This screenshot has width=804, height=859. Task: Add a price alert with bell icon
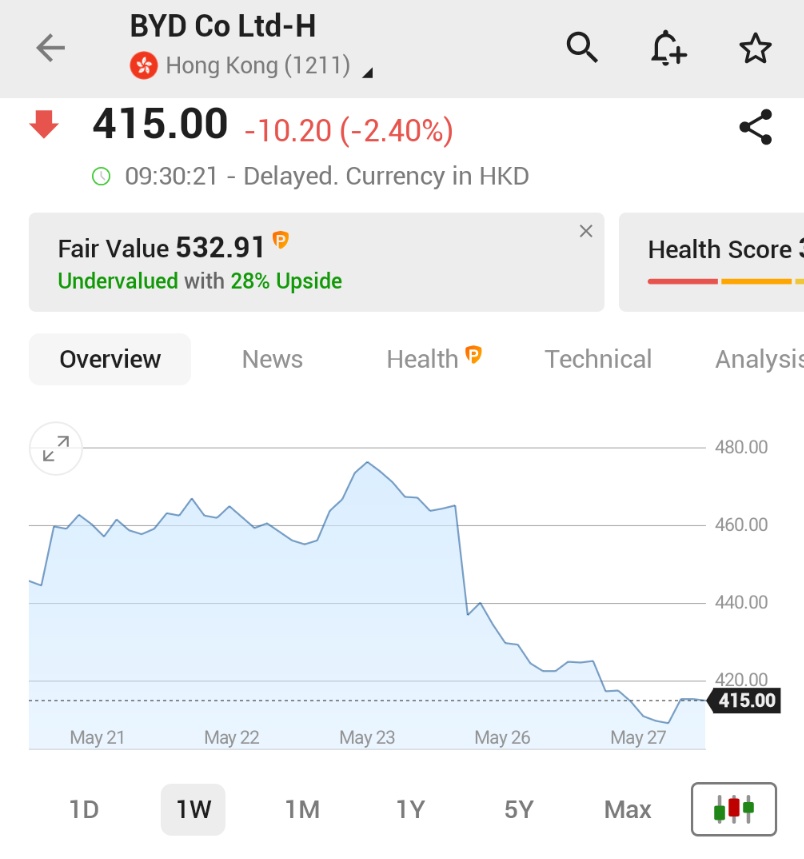click(x=668, y=48)
